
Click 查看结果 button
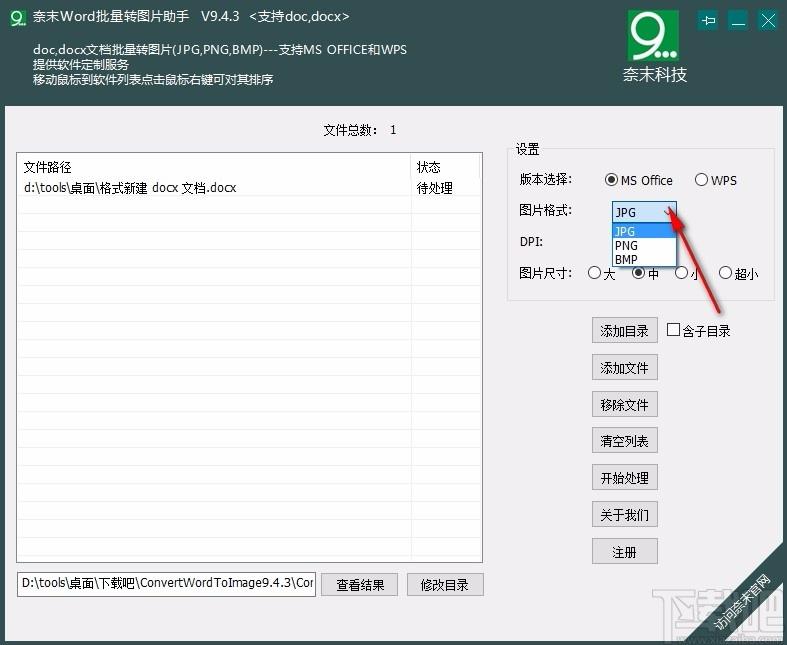click(x=359, y=585)
